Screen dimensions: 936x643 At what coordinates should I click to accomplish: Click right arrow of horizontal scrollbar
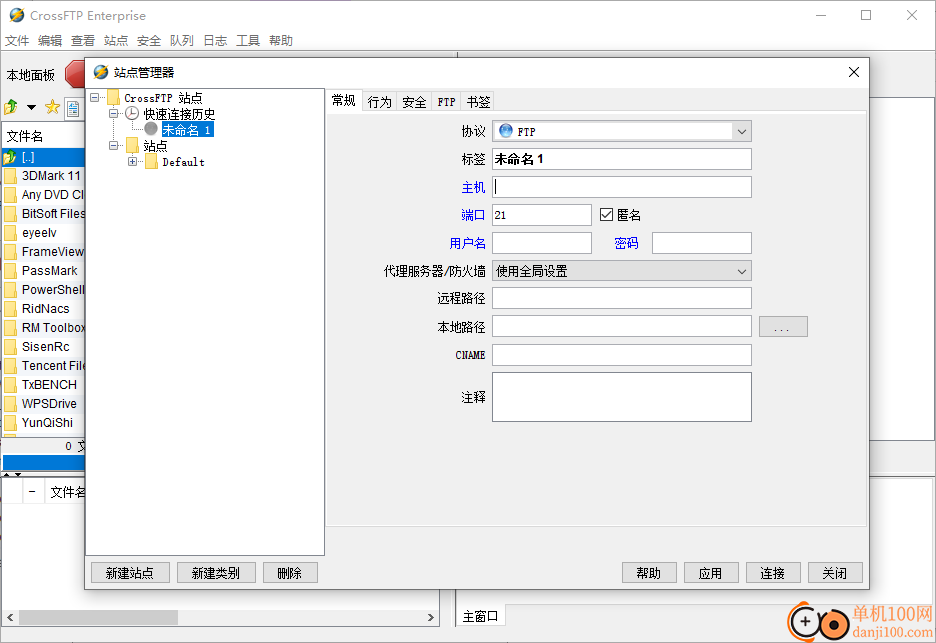point(431,617)
